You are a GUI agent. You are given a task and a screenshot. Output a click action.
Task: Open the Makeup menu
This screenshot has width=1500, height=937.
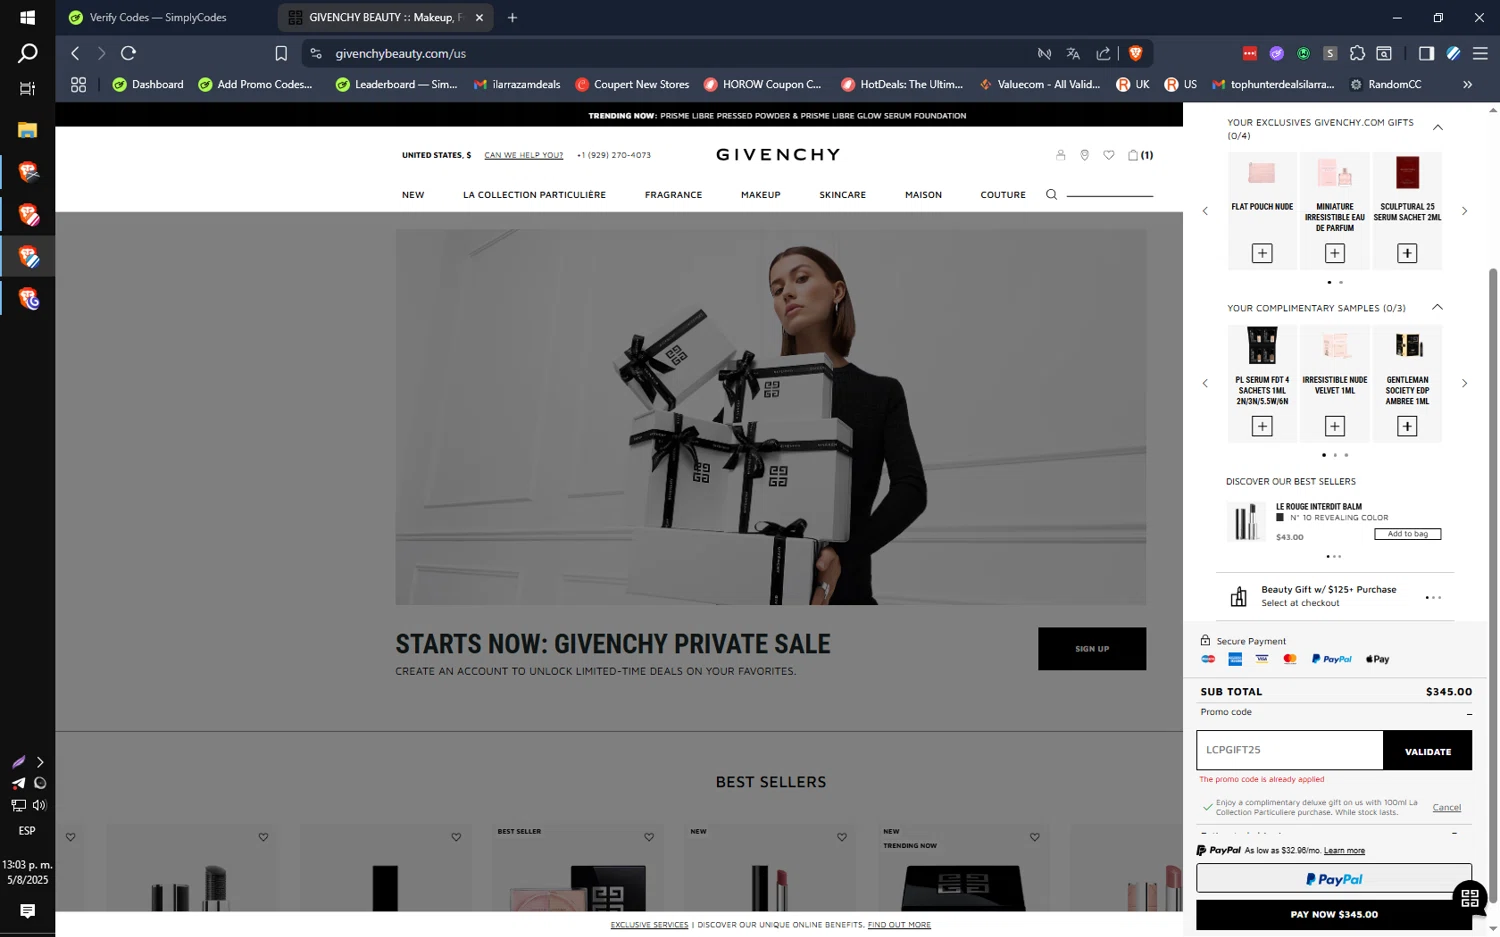[x=760, y=195]
